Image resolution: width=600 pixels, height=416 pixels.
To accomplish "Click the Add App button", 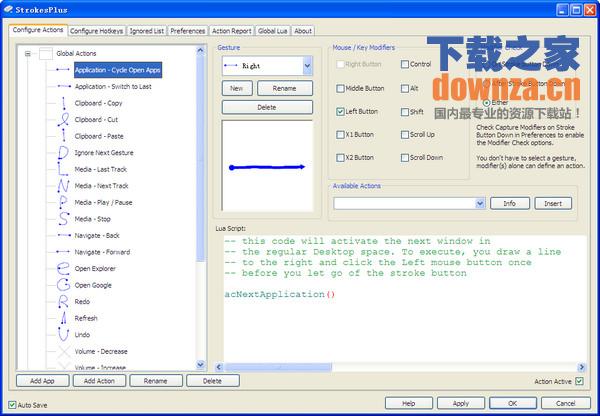I will click(42, 381).
